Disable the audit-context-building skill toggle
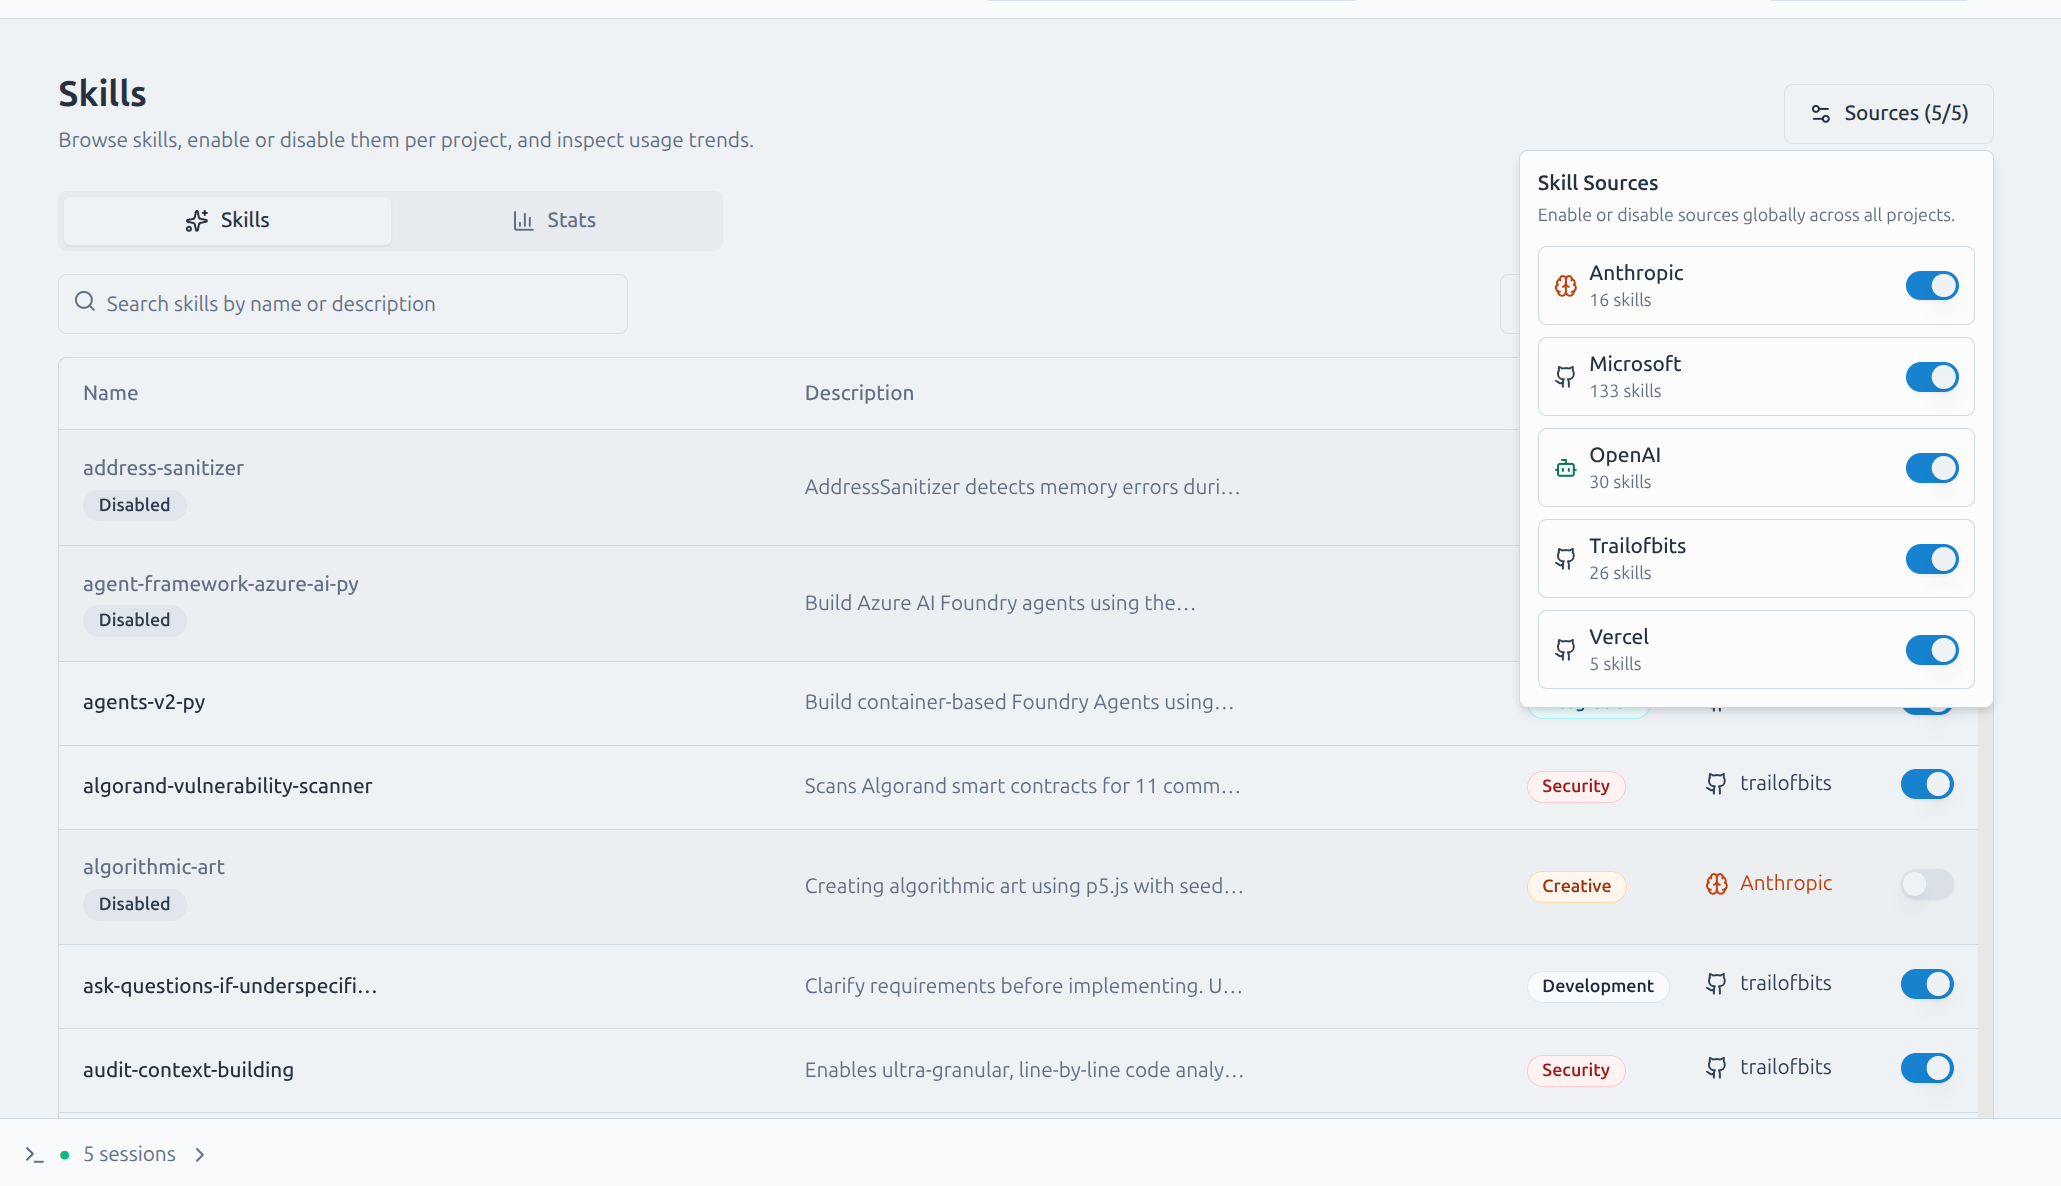Image resolution: width=2061 pixels, height=1186 pixels. 1927,1068
